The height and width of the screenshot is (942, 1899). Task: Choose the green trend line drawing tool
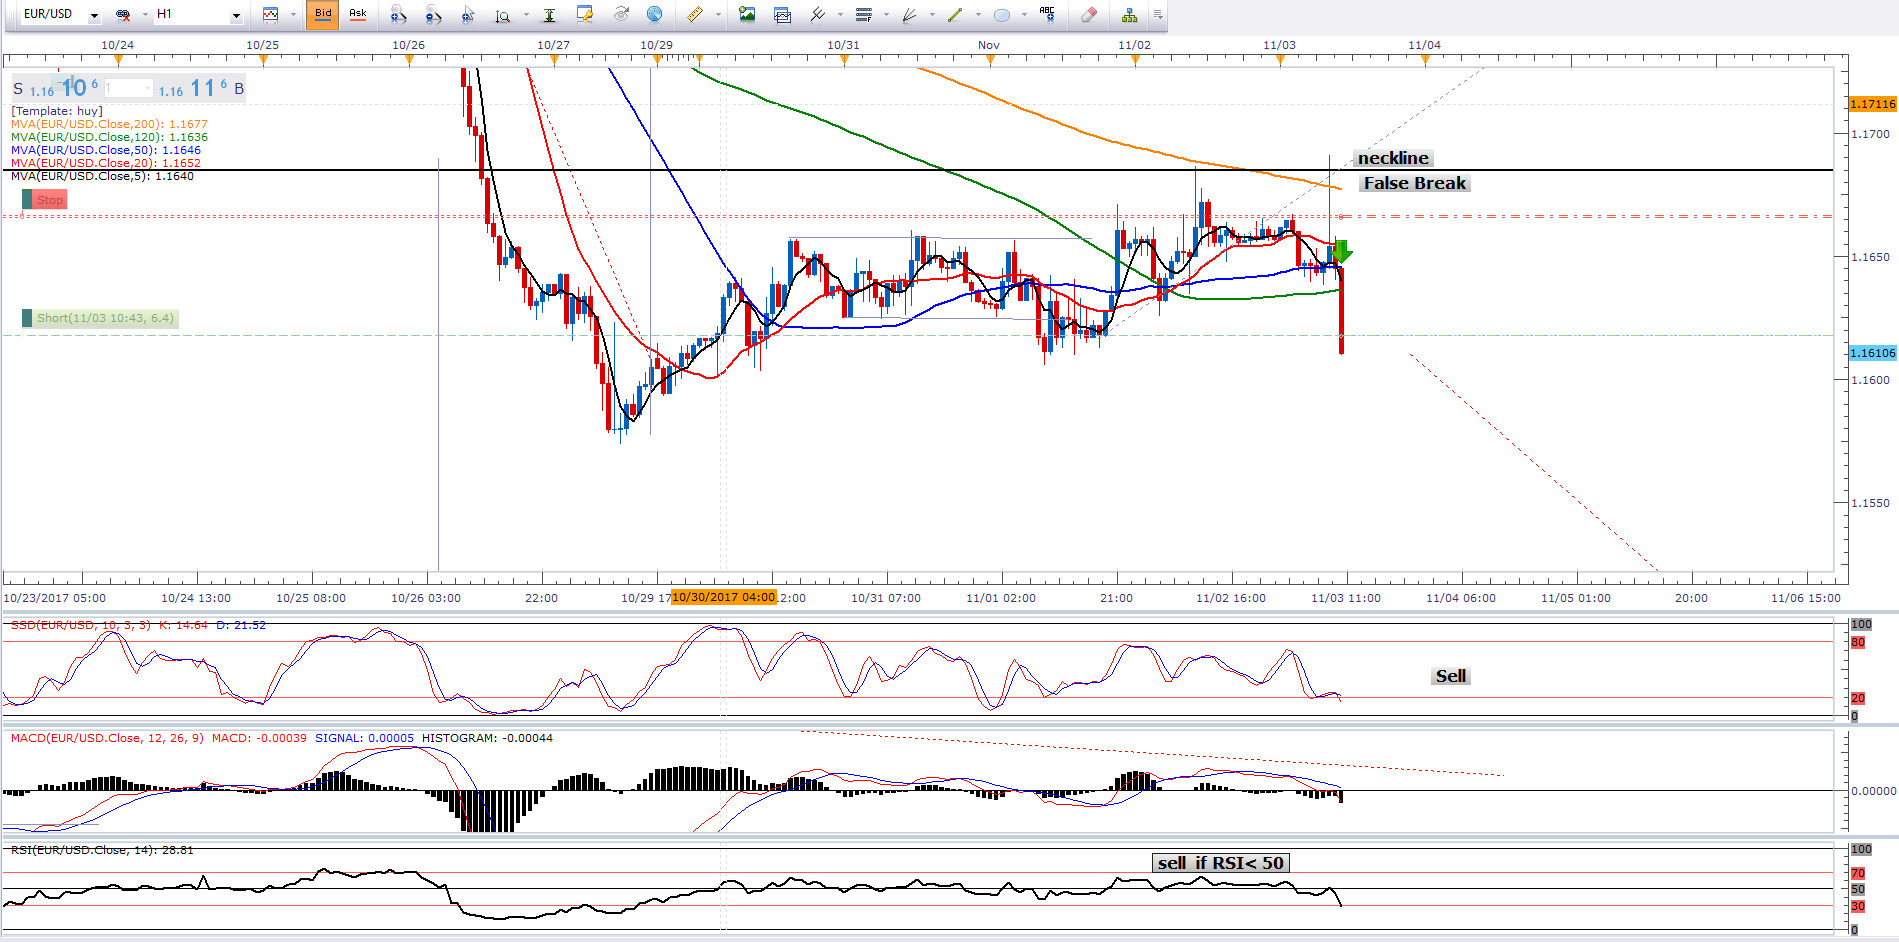(x=955, y=15)
